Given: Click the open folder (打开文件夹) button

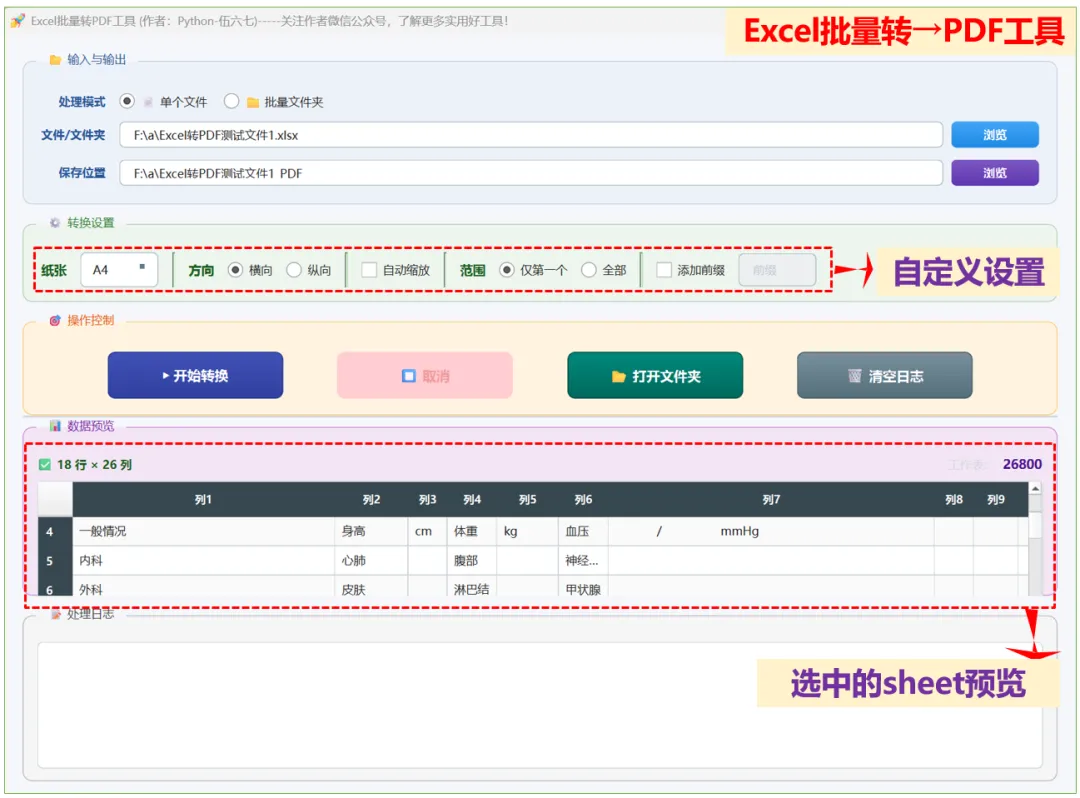Looking at the screenshot, I should click(x=655, y=375).
